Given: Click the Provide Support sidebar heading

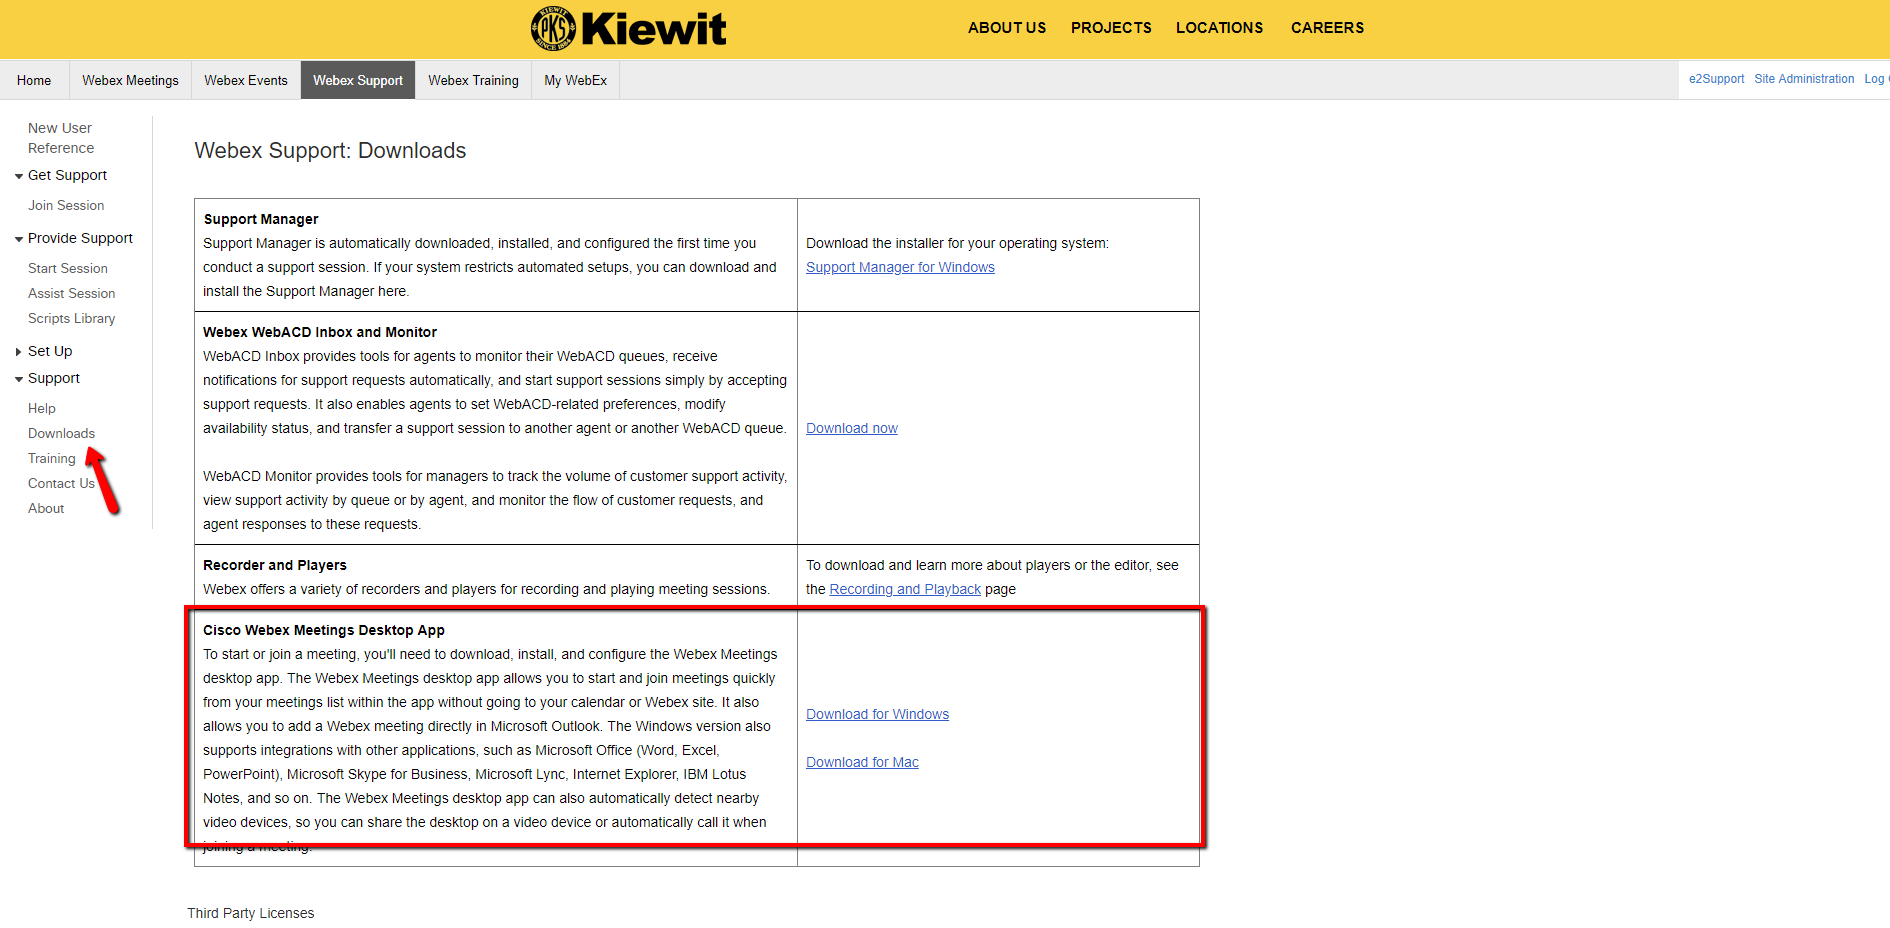Looking at the screenshot, I should (x=80, y=238).
